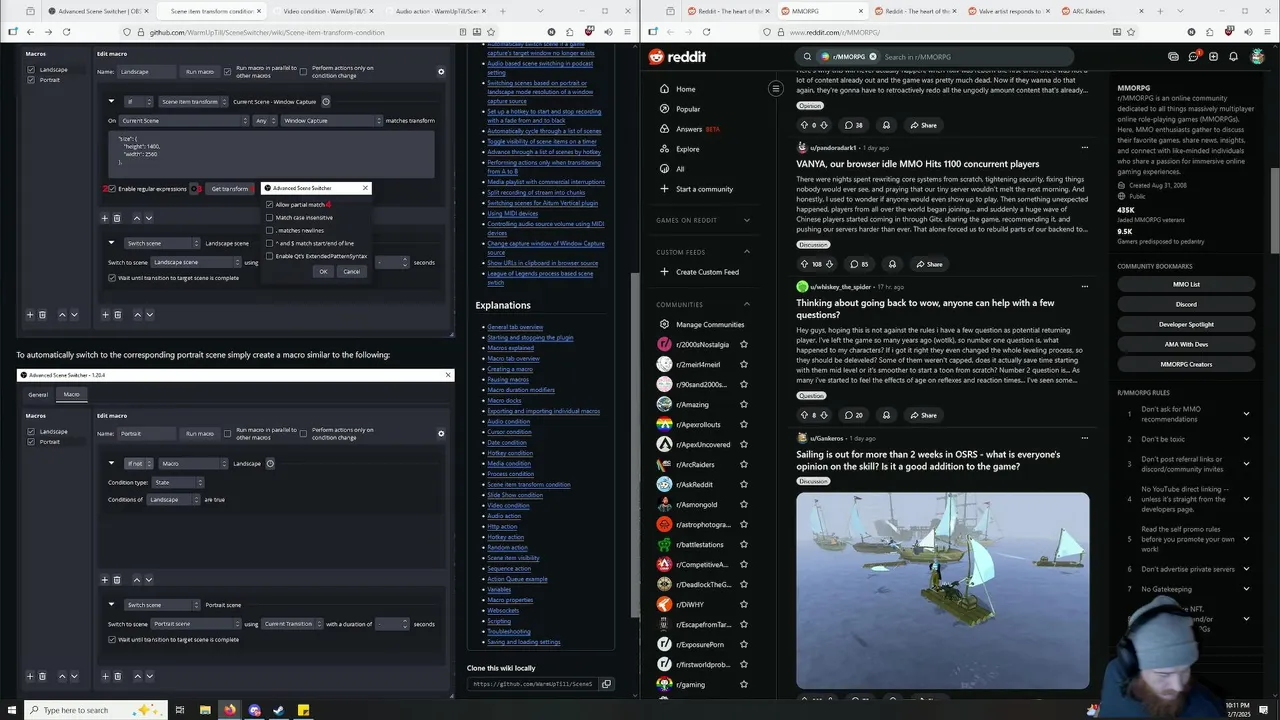Open more options on VANYA post

1084,148
